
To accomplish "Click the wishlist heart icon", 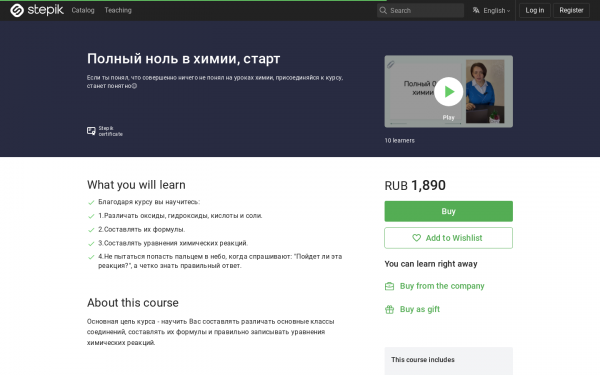I will click(x=417, y=238).
